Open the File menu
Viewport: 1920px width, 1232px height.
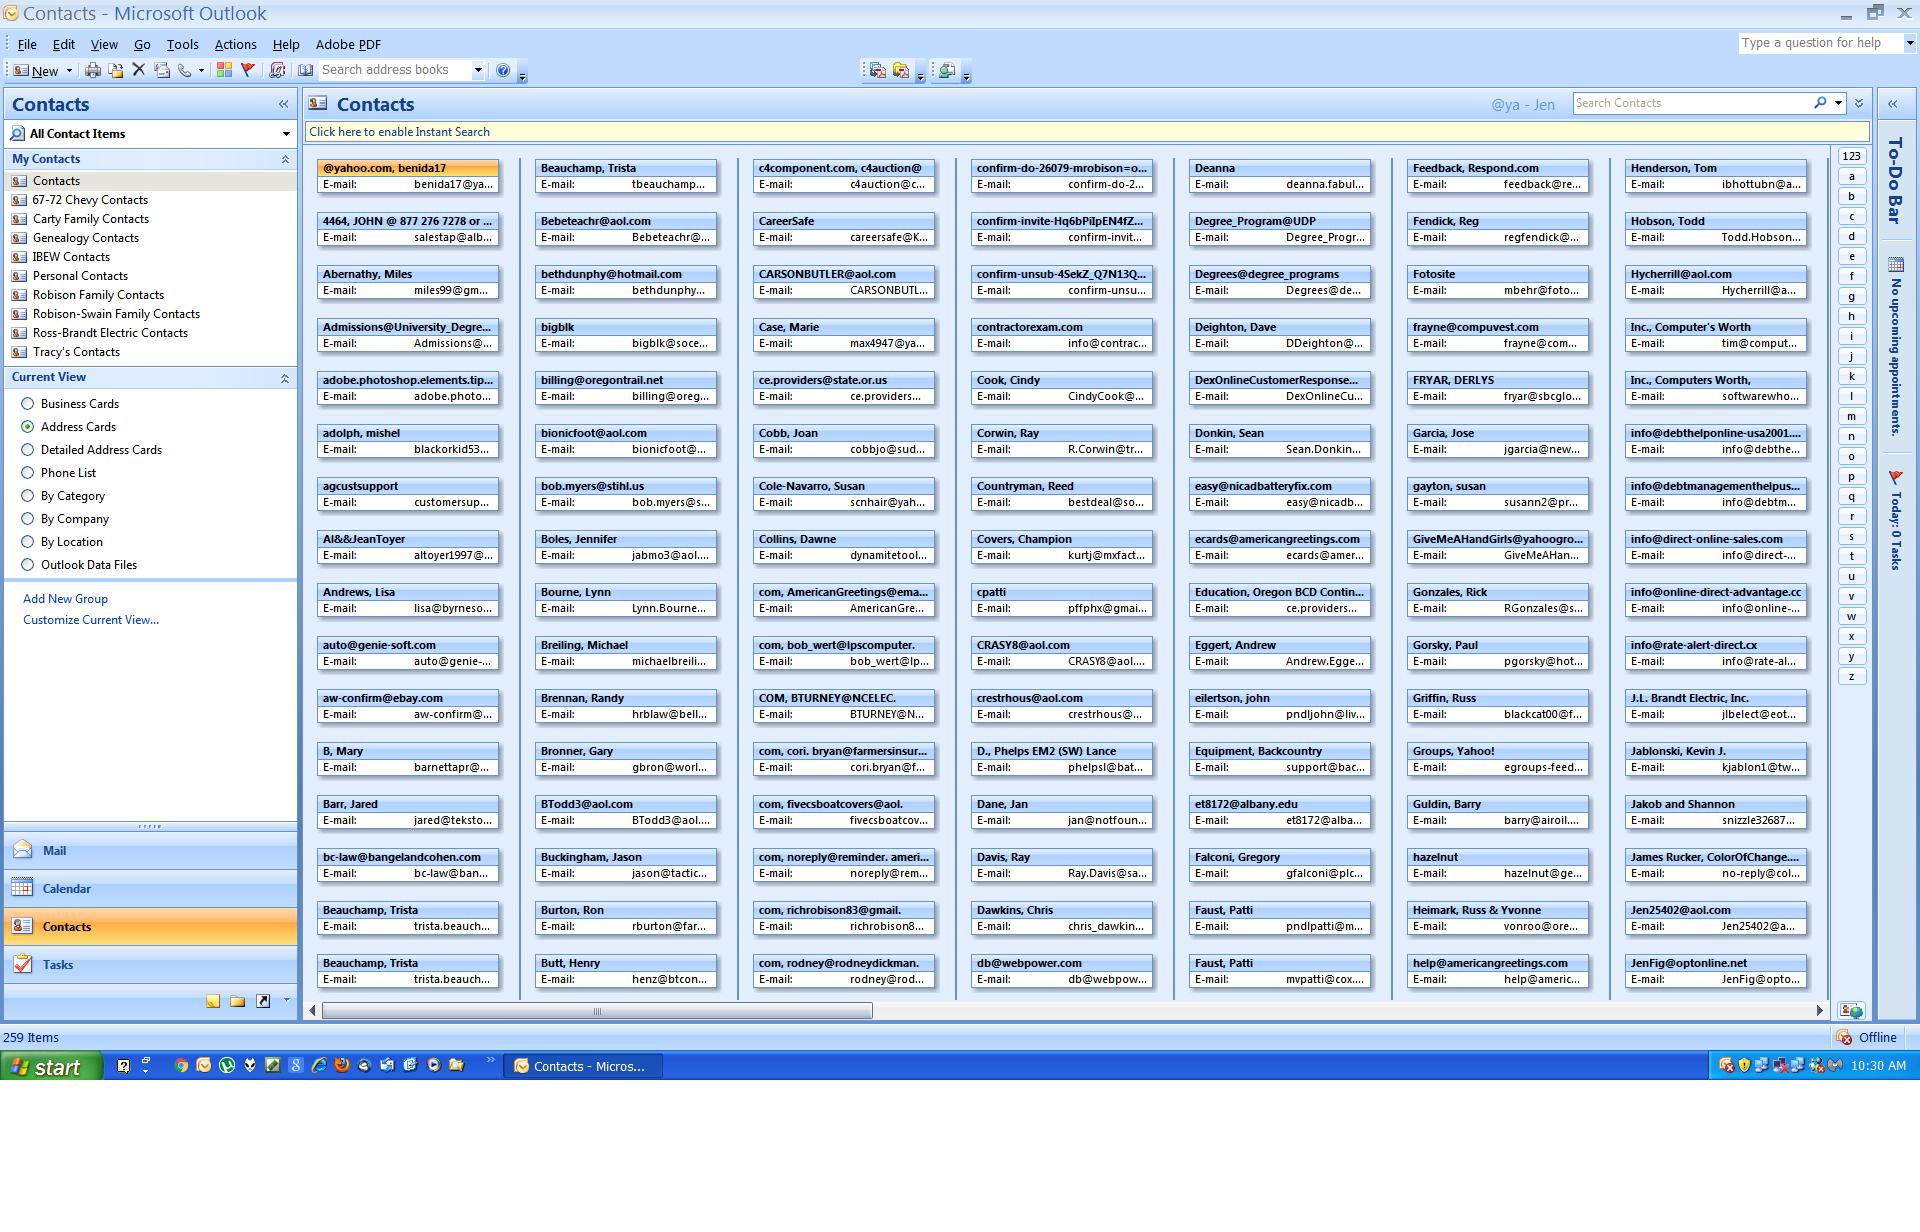pyautogui.click(x=25, y=43)
